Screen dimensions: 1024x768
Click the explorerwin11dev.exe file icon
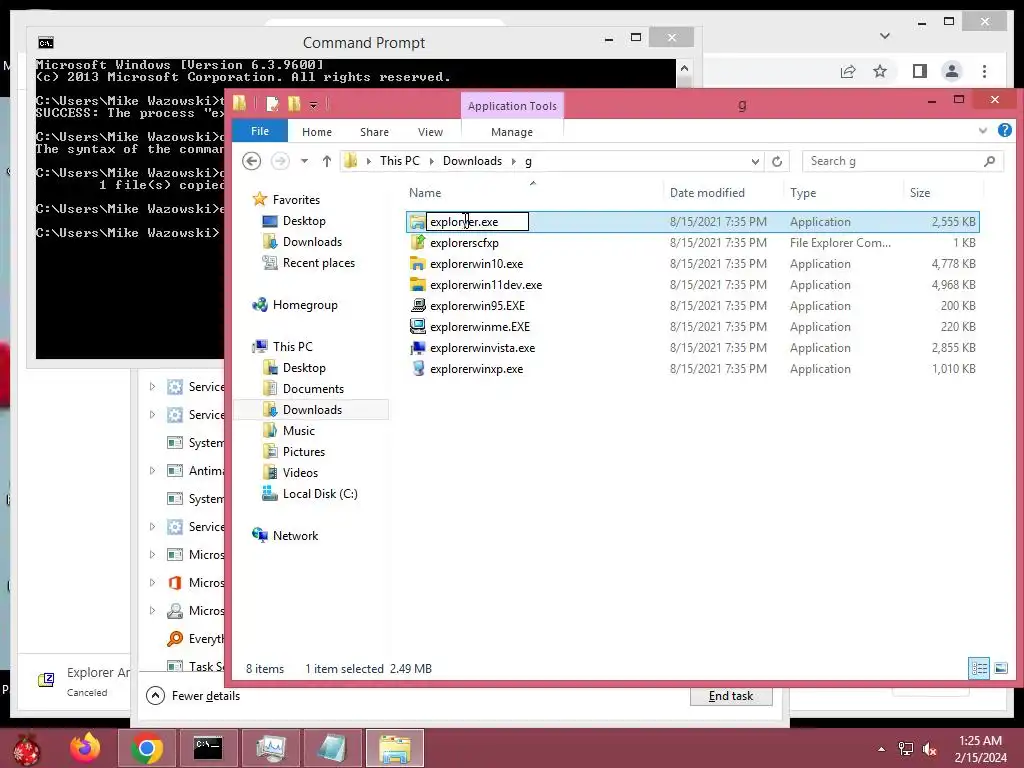[417, 285]
